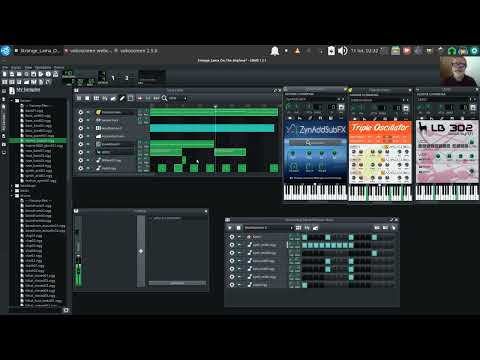Screen dimensions: 480x360
Task: Switch to vokoscreen 2.5.8 taskbar window
Action: pos(136,51)
